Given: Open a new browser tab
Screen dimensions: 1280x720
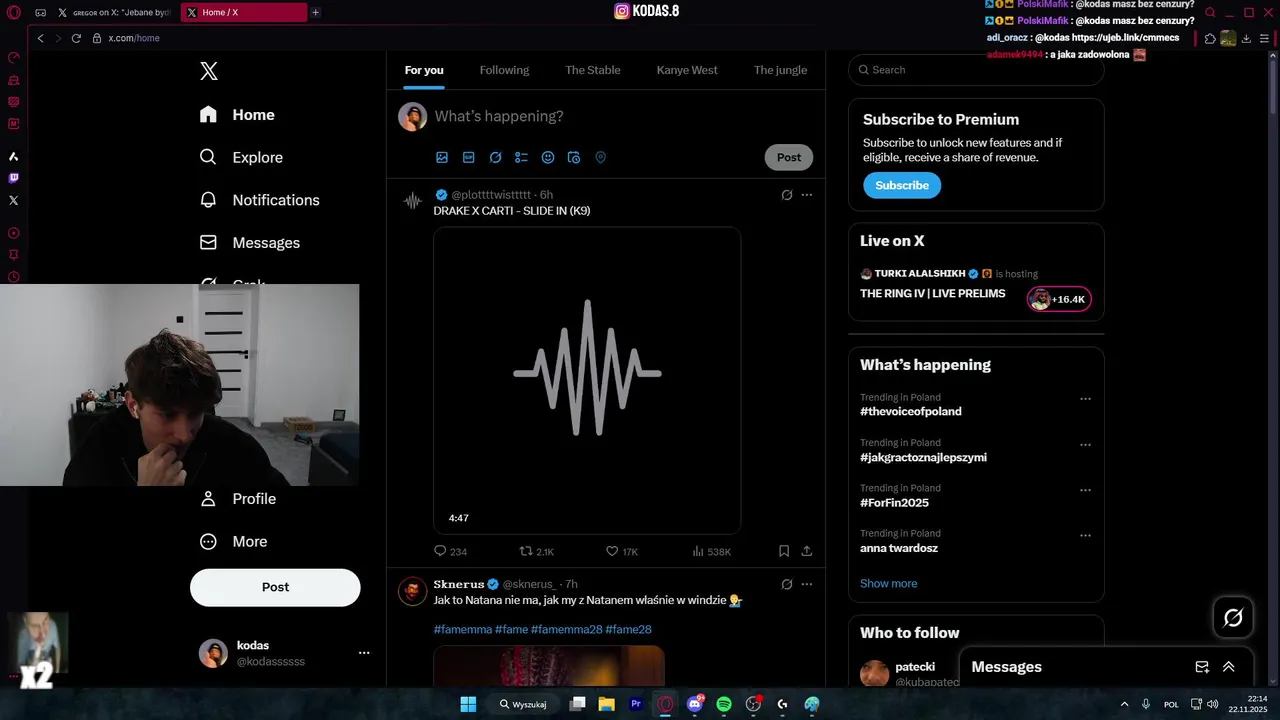Looking at the screenshot, I should (315, 13).
